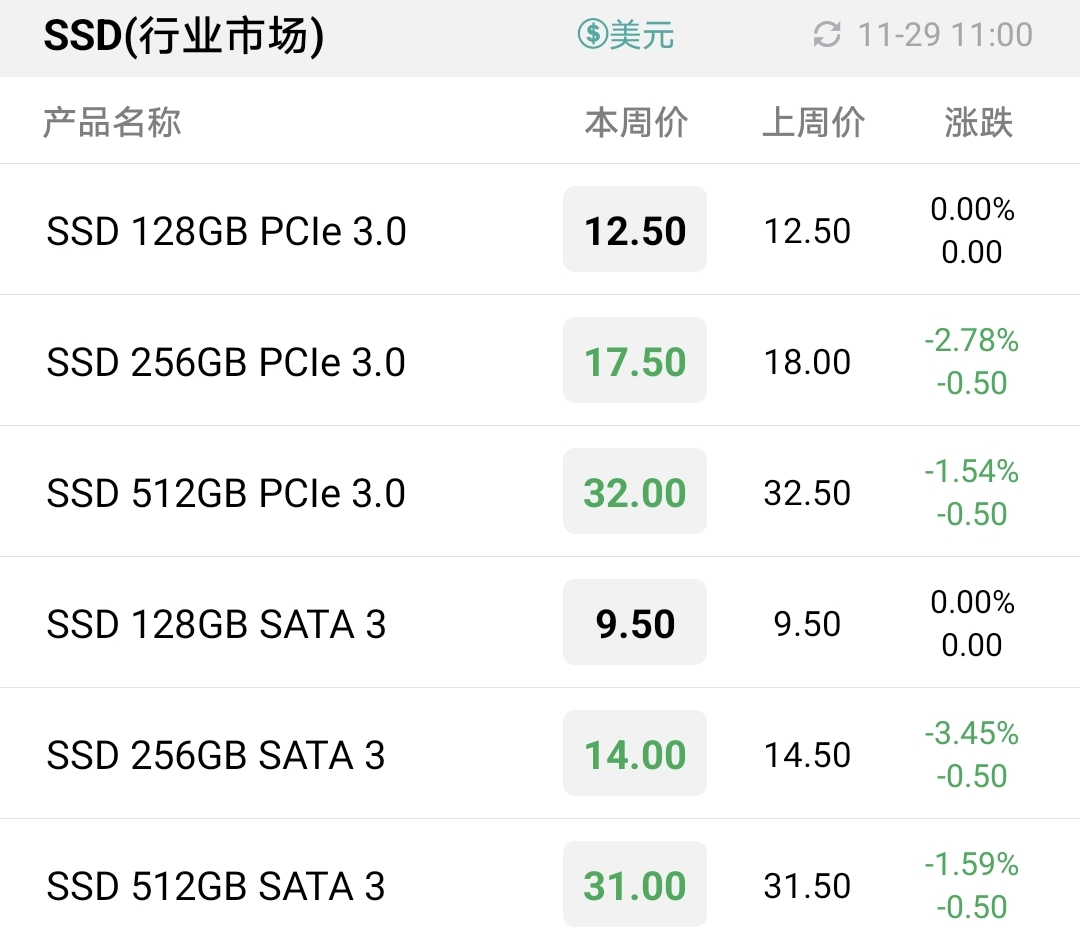Click the 上周价 column header
Screen dimensions: 1080x941
(813, 123)
